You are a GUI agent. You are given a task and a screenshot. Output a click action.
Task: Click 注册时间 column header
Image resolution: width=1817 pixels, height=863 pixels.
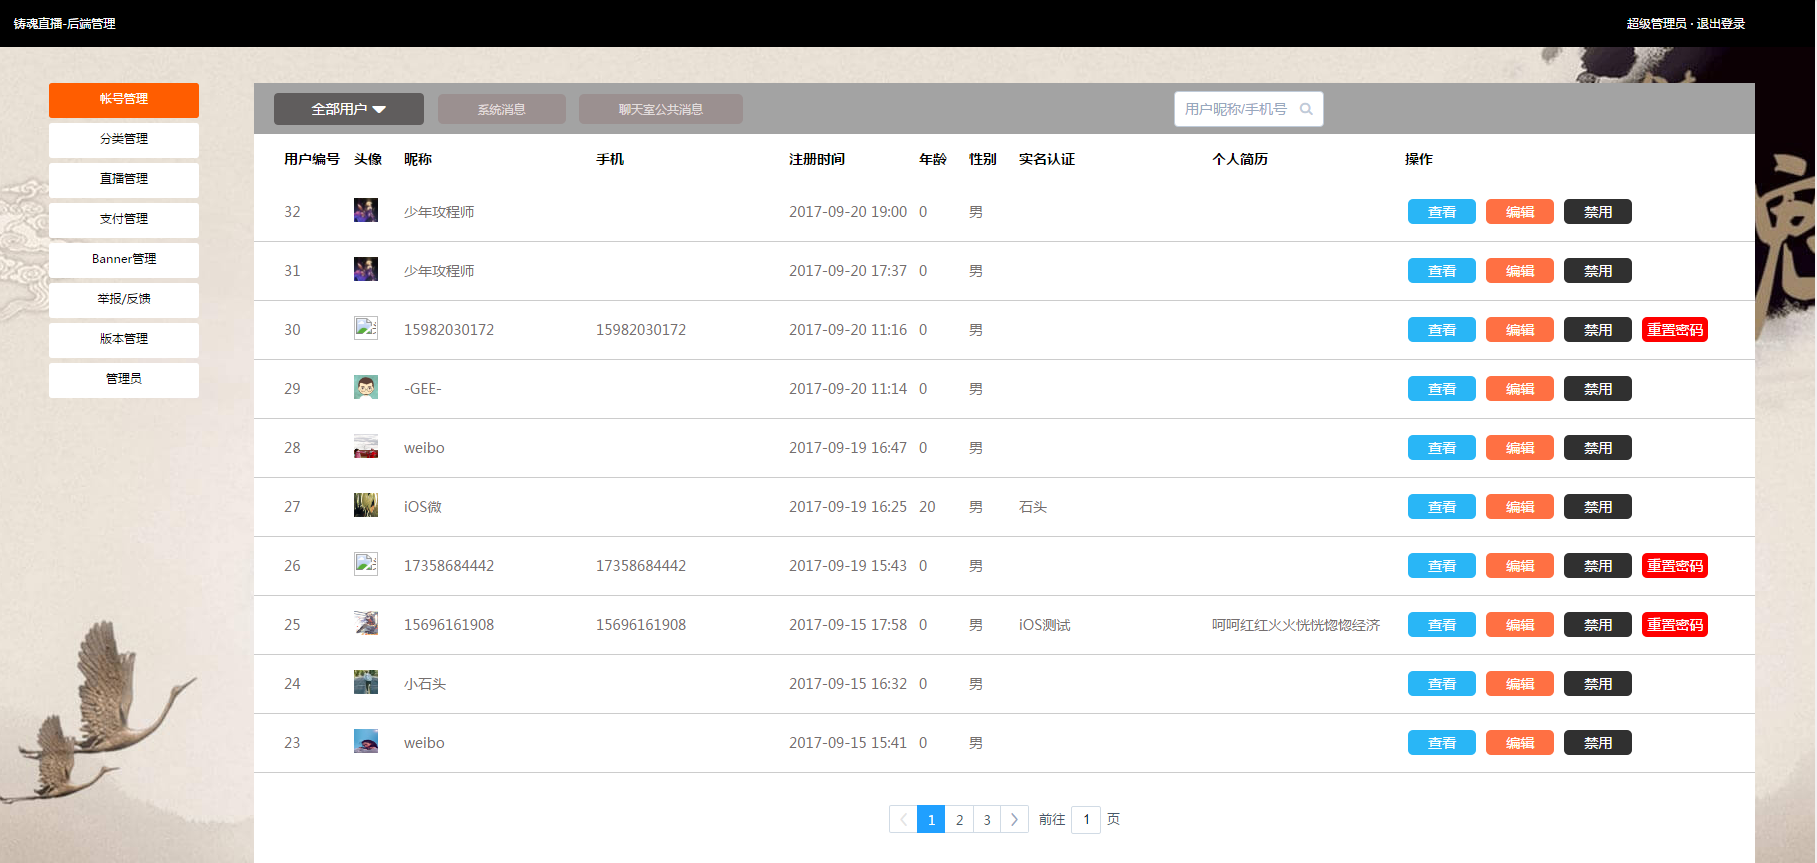coord(817,159)
